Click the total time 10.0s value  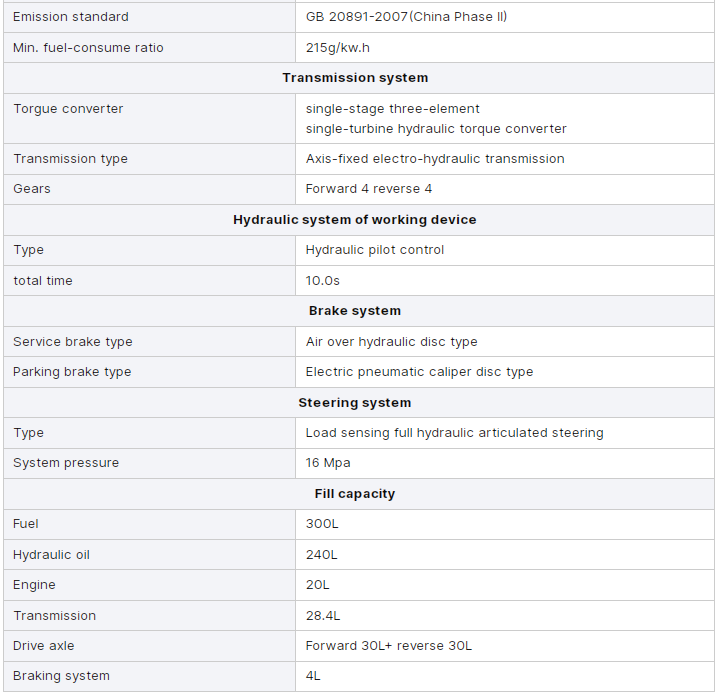[323, 281]
